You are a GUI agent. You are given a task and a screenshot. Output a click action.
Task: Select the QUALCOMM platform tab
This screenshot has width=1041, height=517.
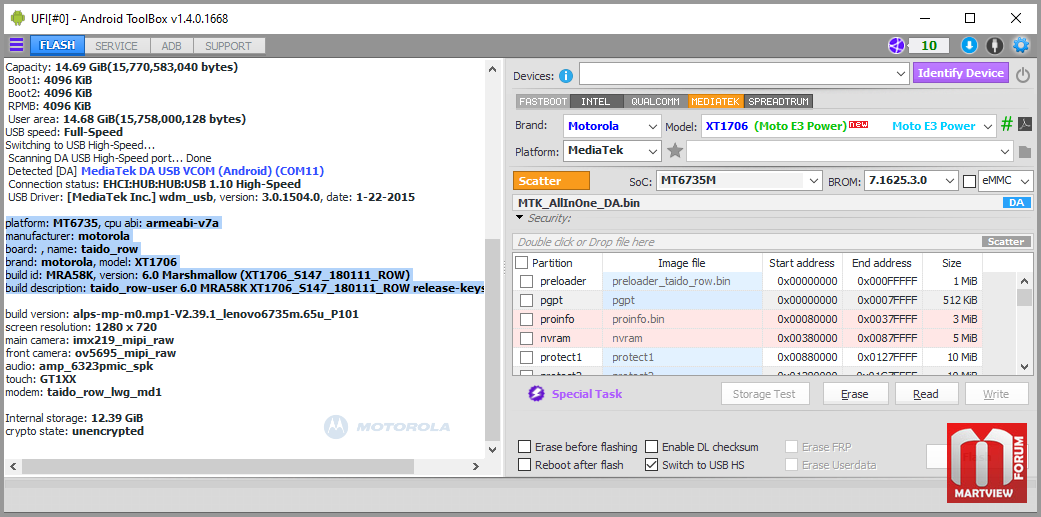point(655,102)
